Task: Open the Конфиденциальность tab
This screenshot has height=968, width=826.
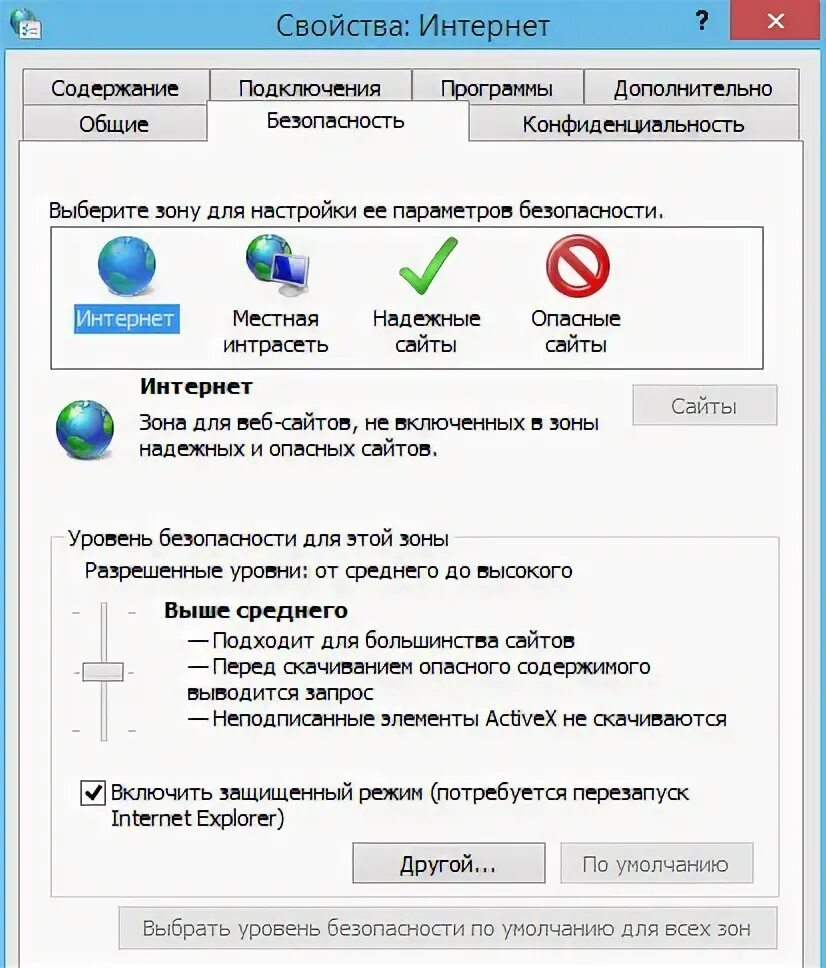Action: coord(633,124)
